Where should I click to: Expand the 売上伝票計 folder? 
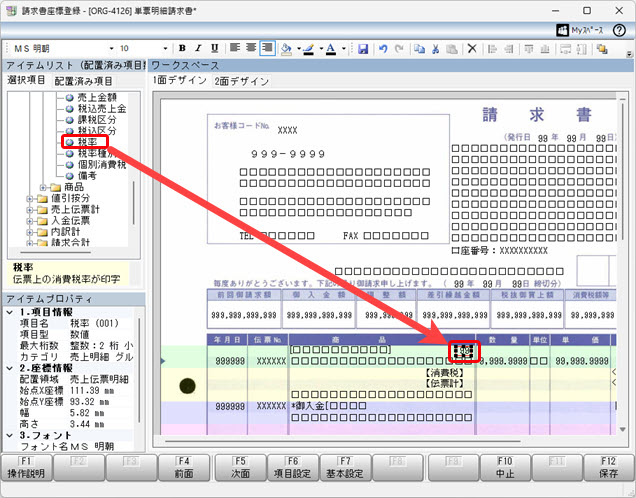pyautogui.click(x=30, y=210)
